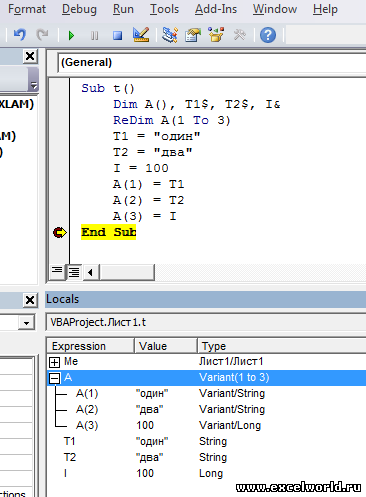366x497 pixels.
Task: Click the Sub t() code line
Action: click(108, 88)
